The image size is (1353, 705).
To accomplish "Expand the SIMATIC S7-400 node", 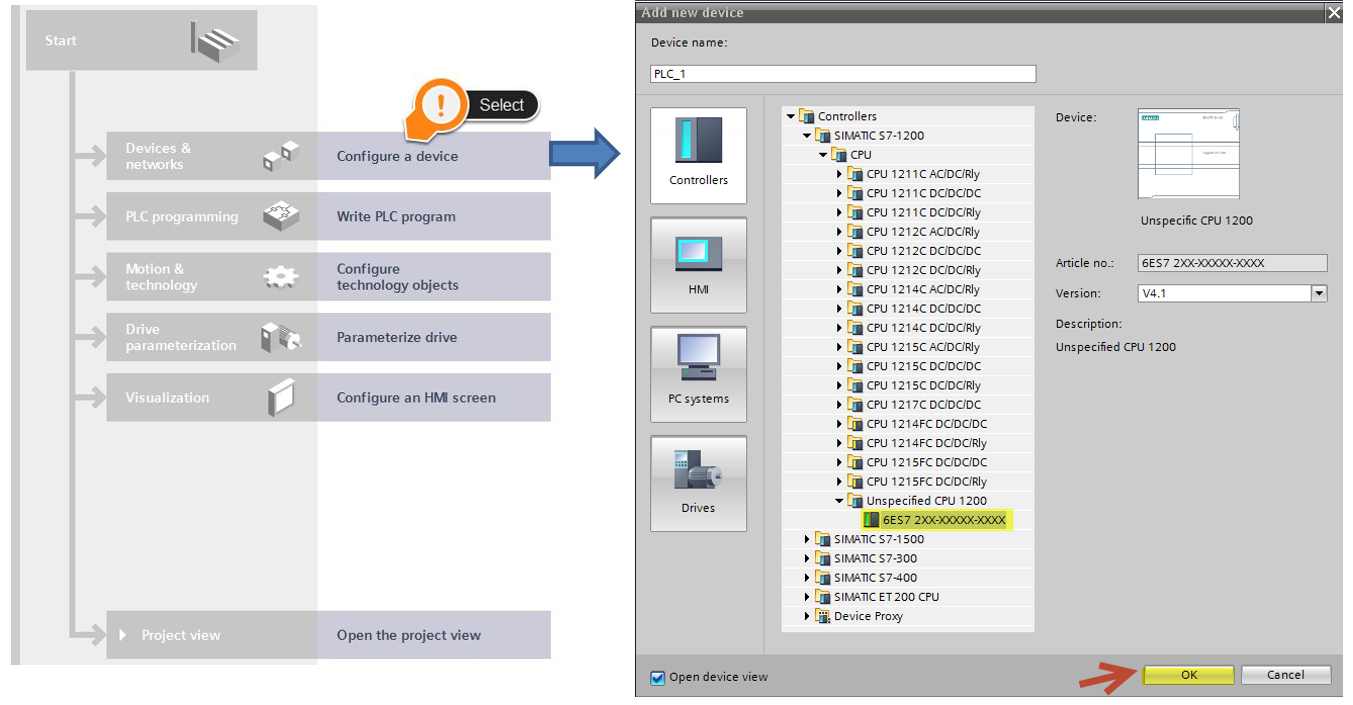I will click(808, 578).
